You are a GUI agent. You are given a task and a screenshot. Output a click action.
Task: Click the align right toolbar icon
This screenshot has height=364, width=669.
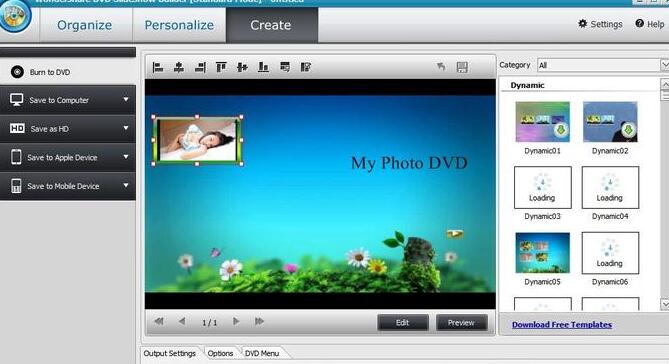click(x=200, y=67)
